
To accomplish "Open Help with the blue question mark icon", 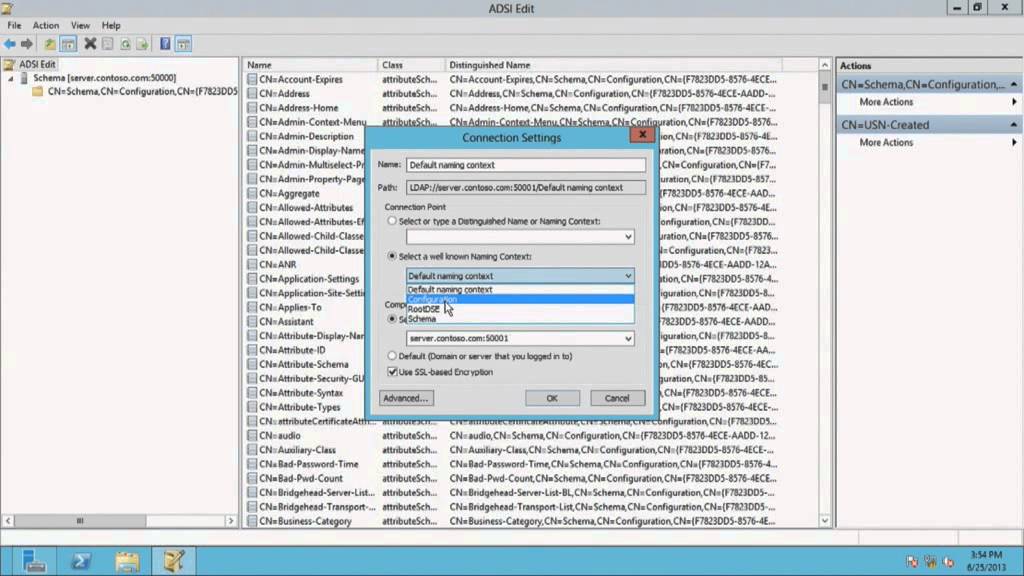I will [165, 44].
